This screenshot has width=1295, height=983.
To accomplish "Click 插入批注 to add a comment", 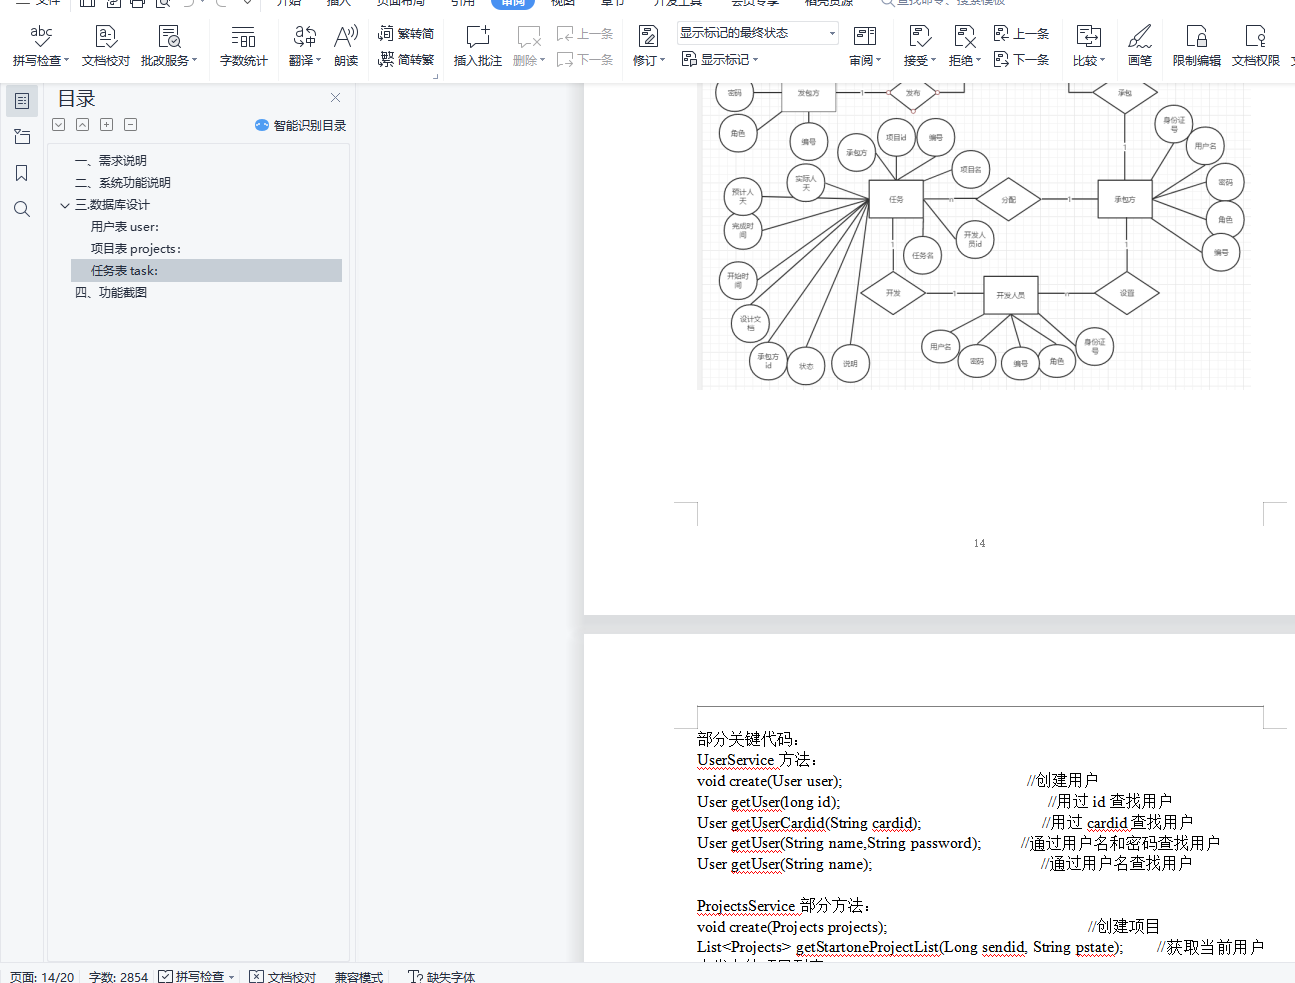I will 478,46.
